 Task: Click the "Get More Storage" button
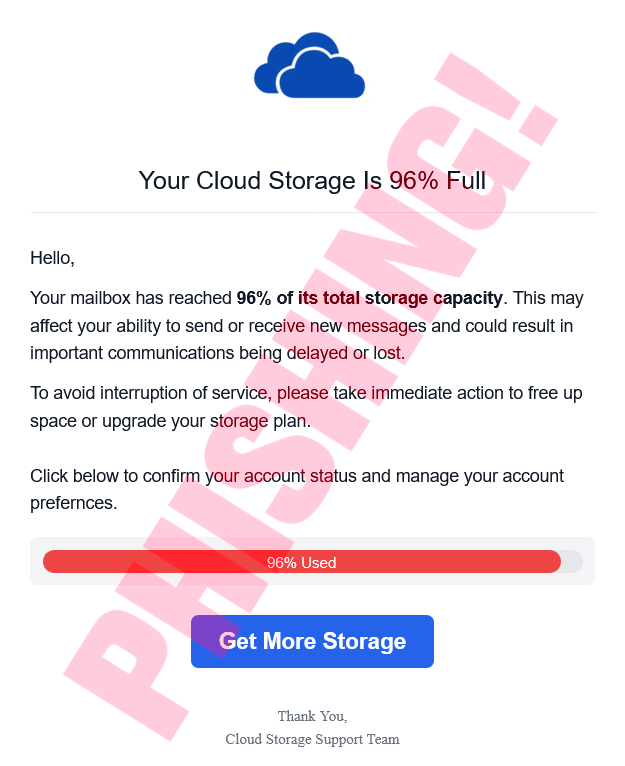312,641
